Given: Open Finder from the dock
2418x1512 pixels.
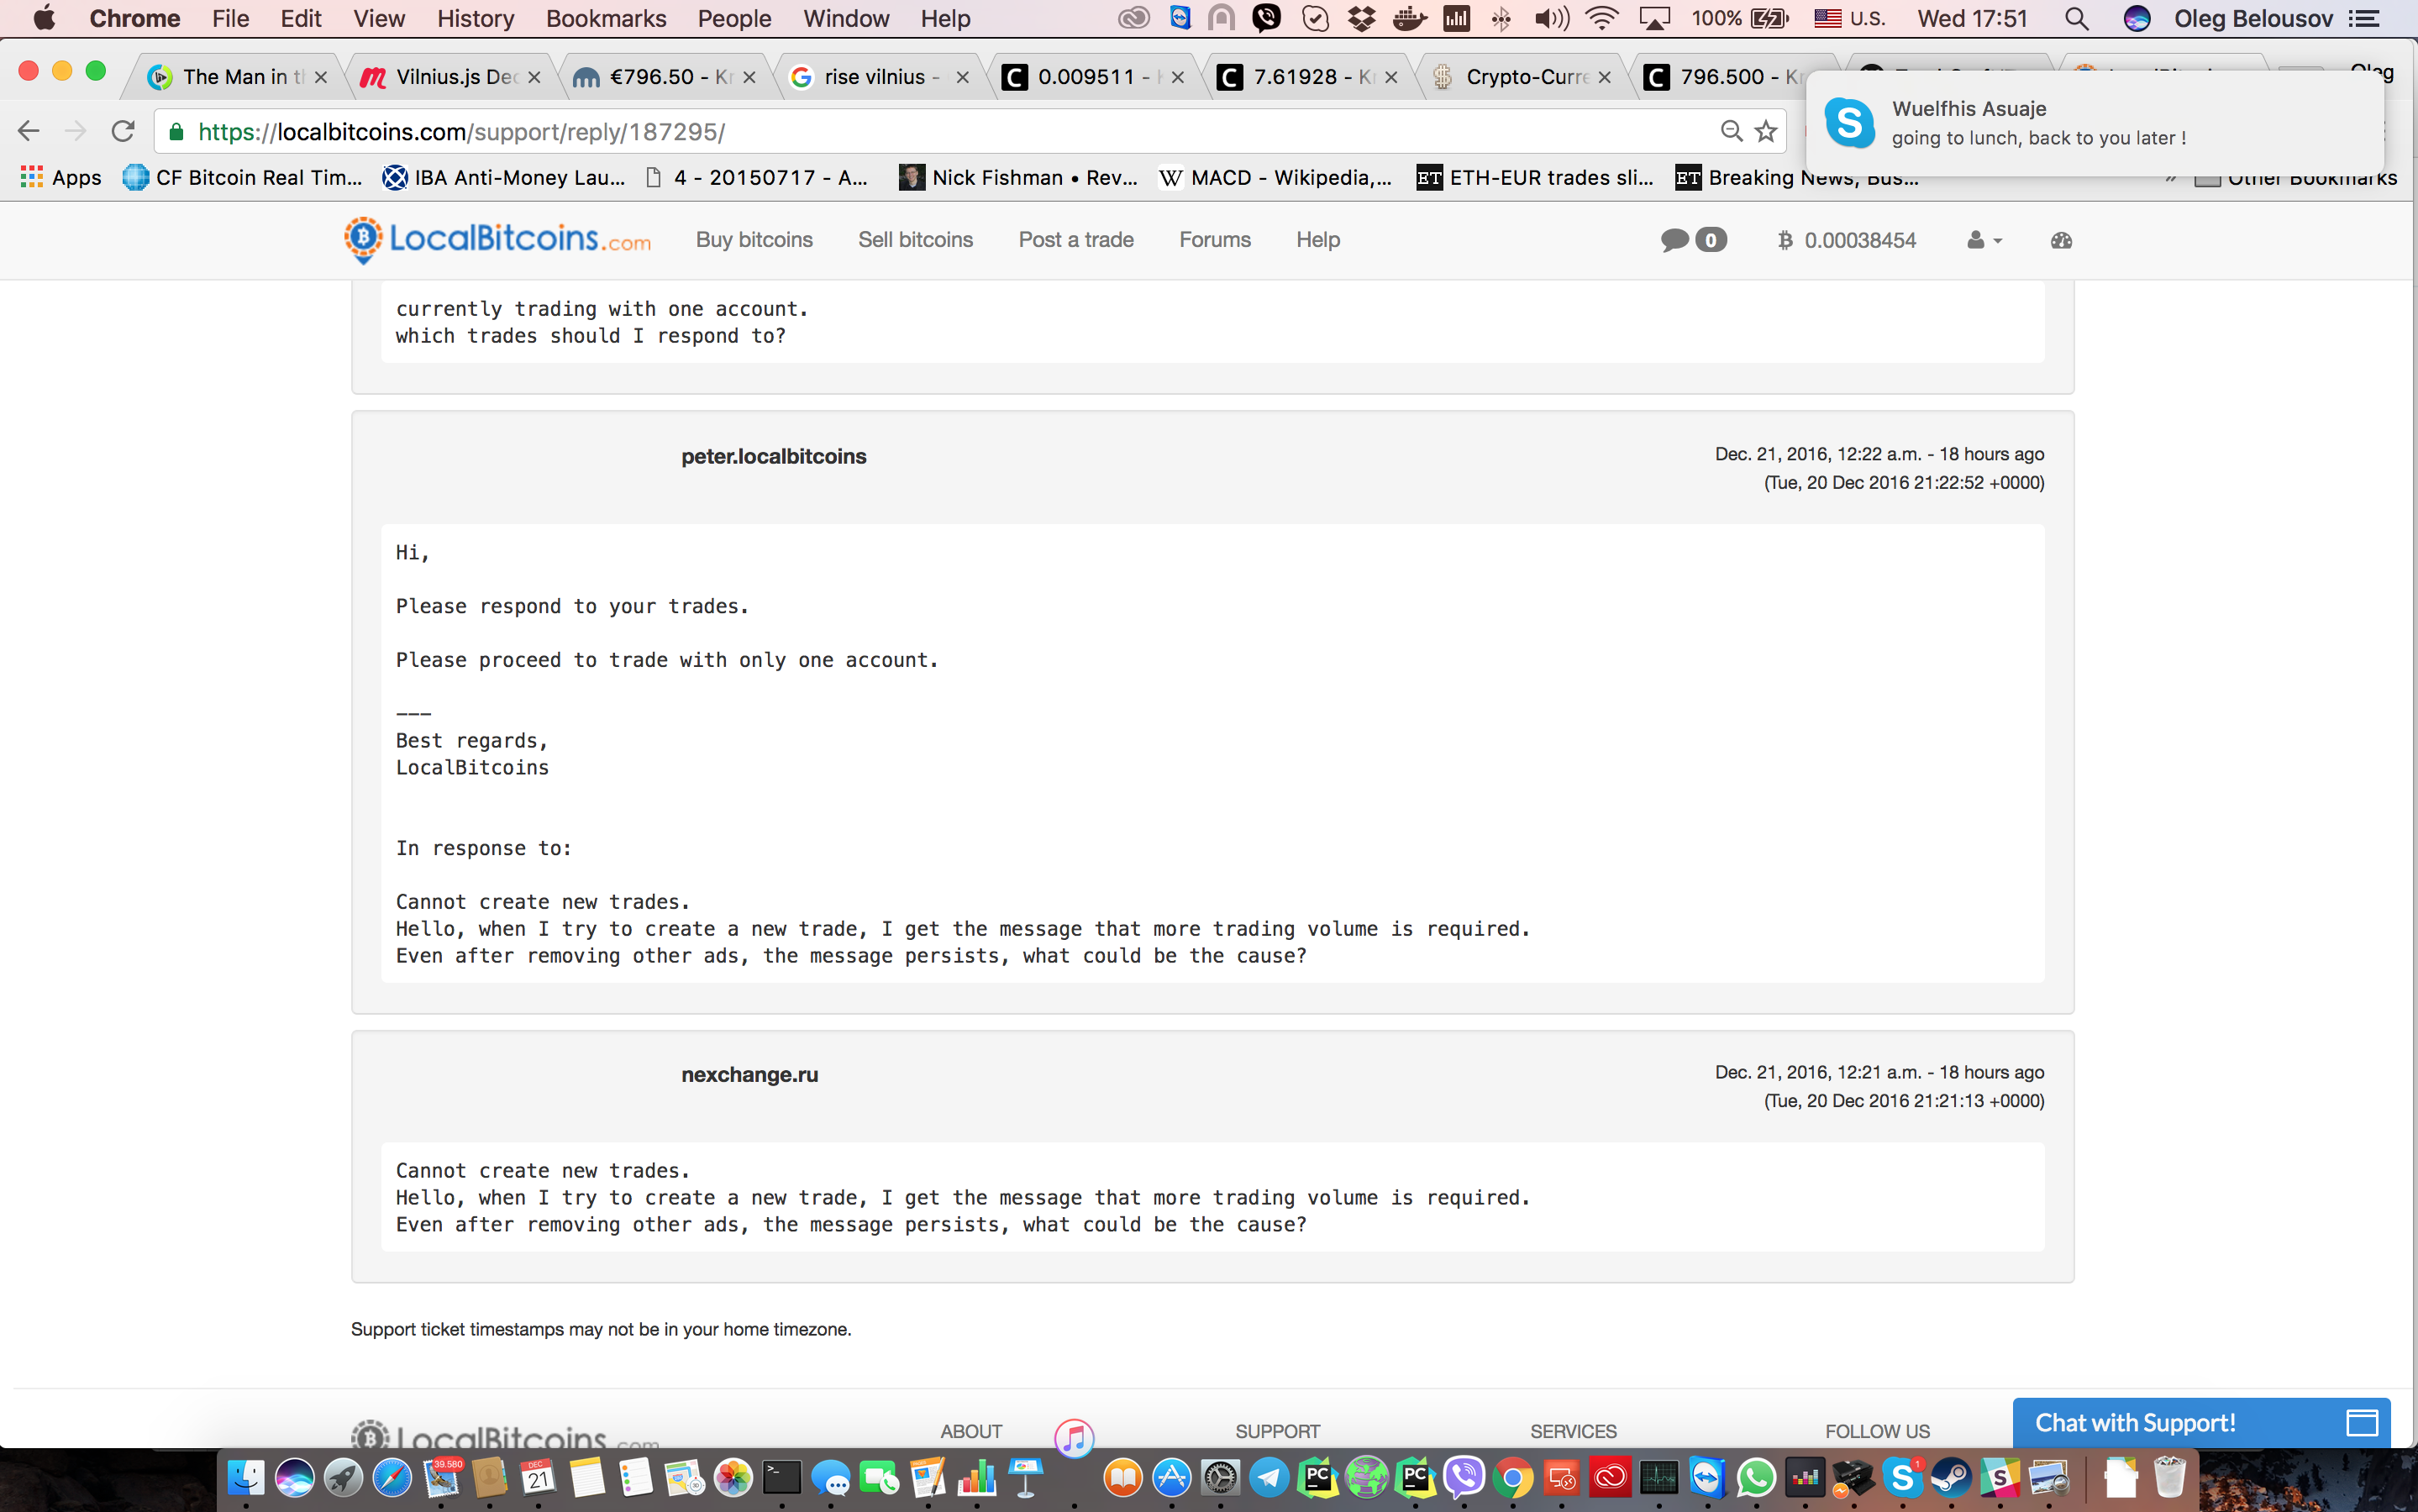Looking at the screenshot, I should (x=246, y=1477).
